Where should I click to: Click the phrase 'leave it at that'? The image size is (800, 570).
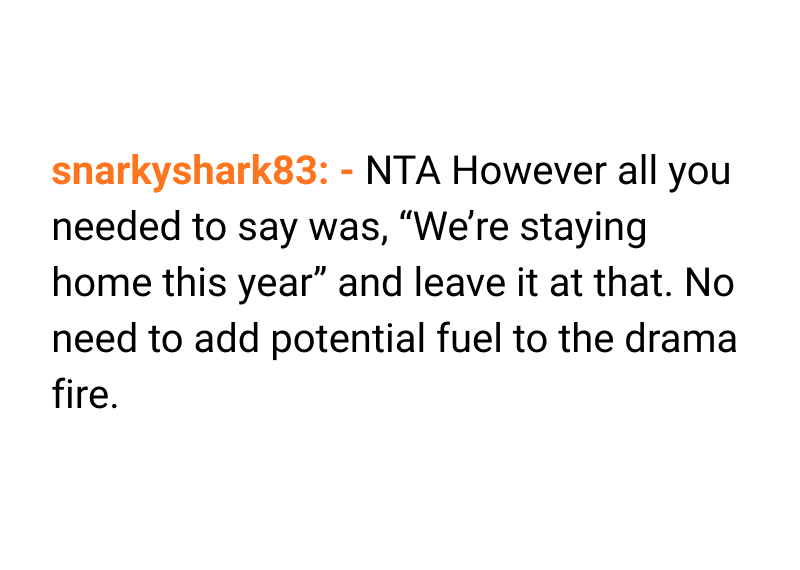[553, 284]
